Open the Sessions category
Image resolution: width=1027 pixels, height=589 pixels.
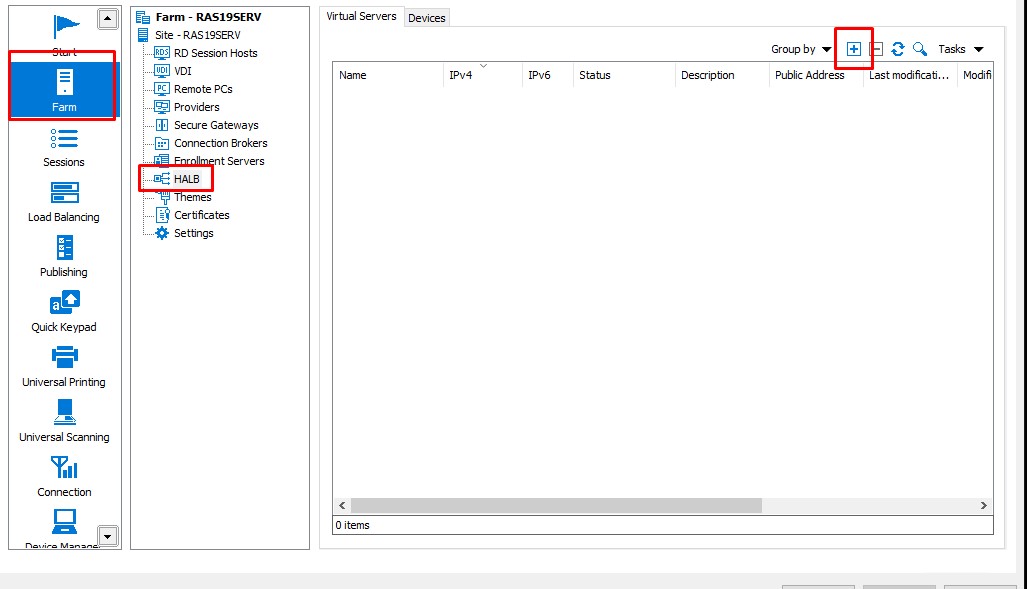pyautogui.click(x=64, y=146)
